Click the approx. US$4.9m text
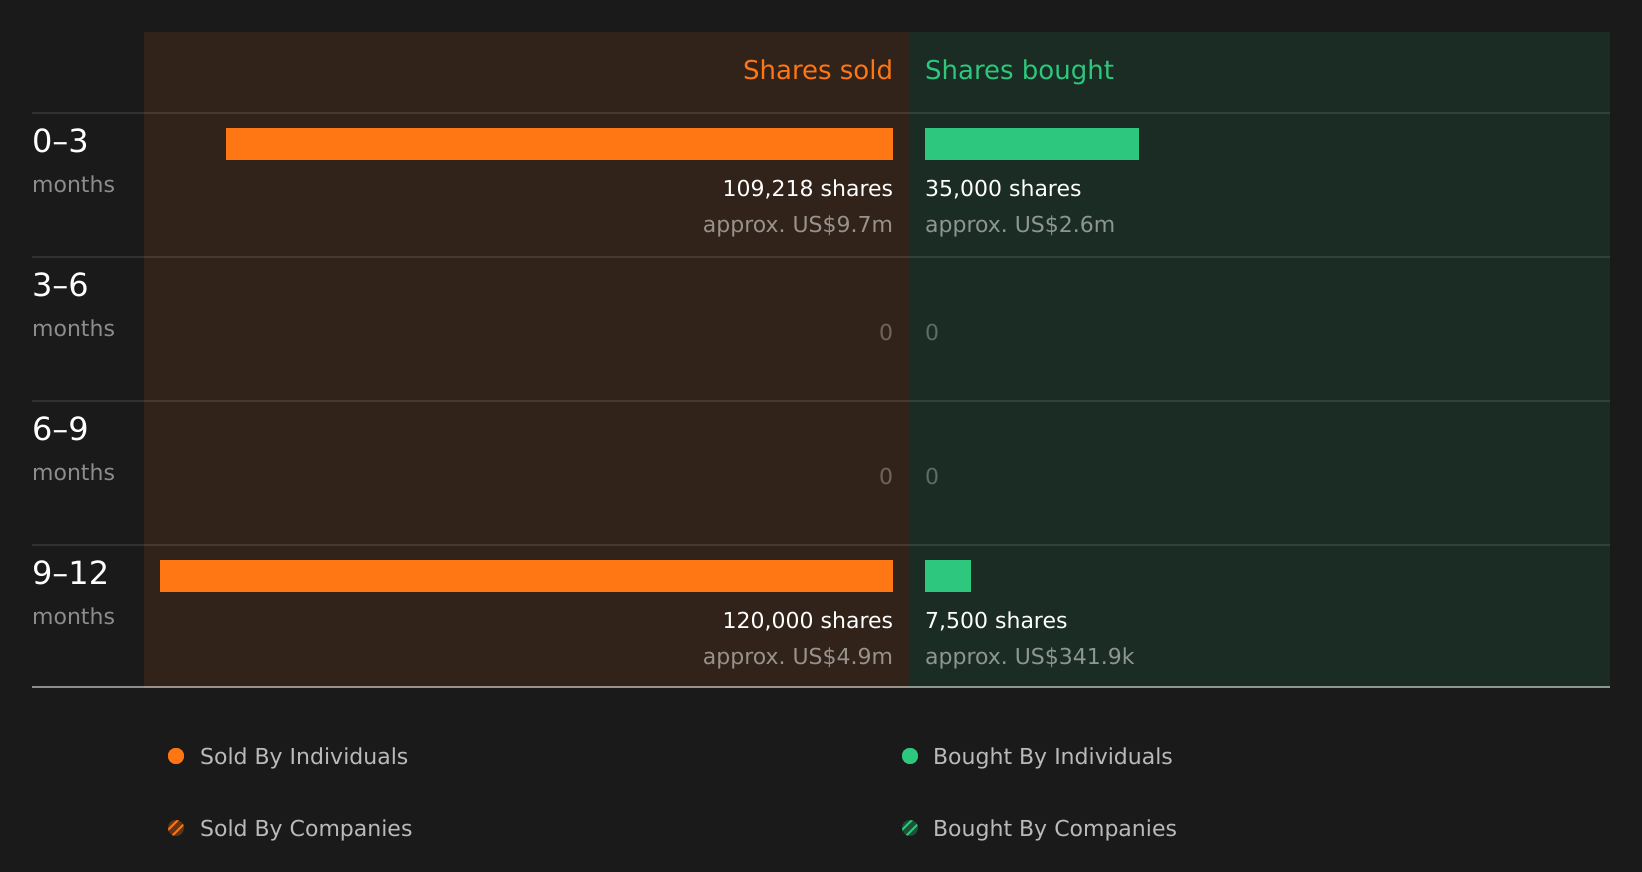The height and width of the screenshot is (872, 1642). tap(797, 657)
